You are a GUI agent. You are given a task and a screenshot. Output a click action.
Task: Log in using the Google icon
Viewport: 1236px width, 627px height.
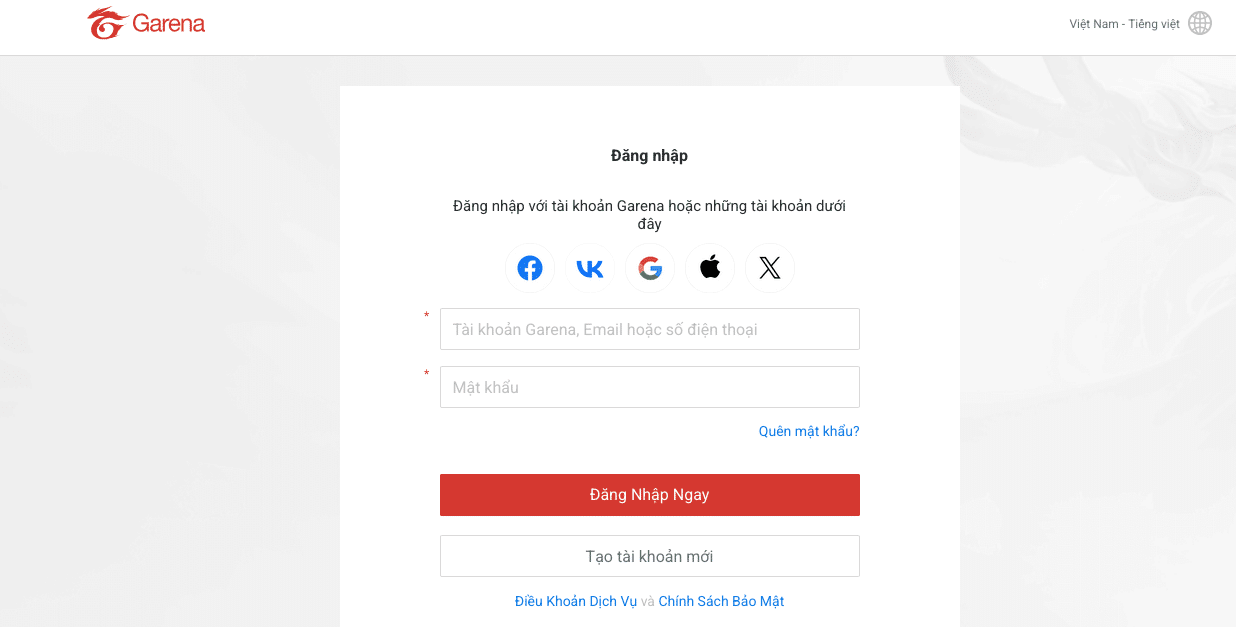pyautogui.click(x=650, y=268)
